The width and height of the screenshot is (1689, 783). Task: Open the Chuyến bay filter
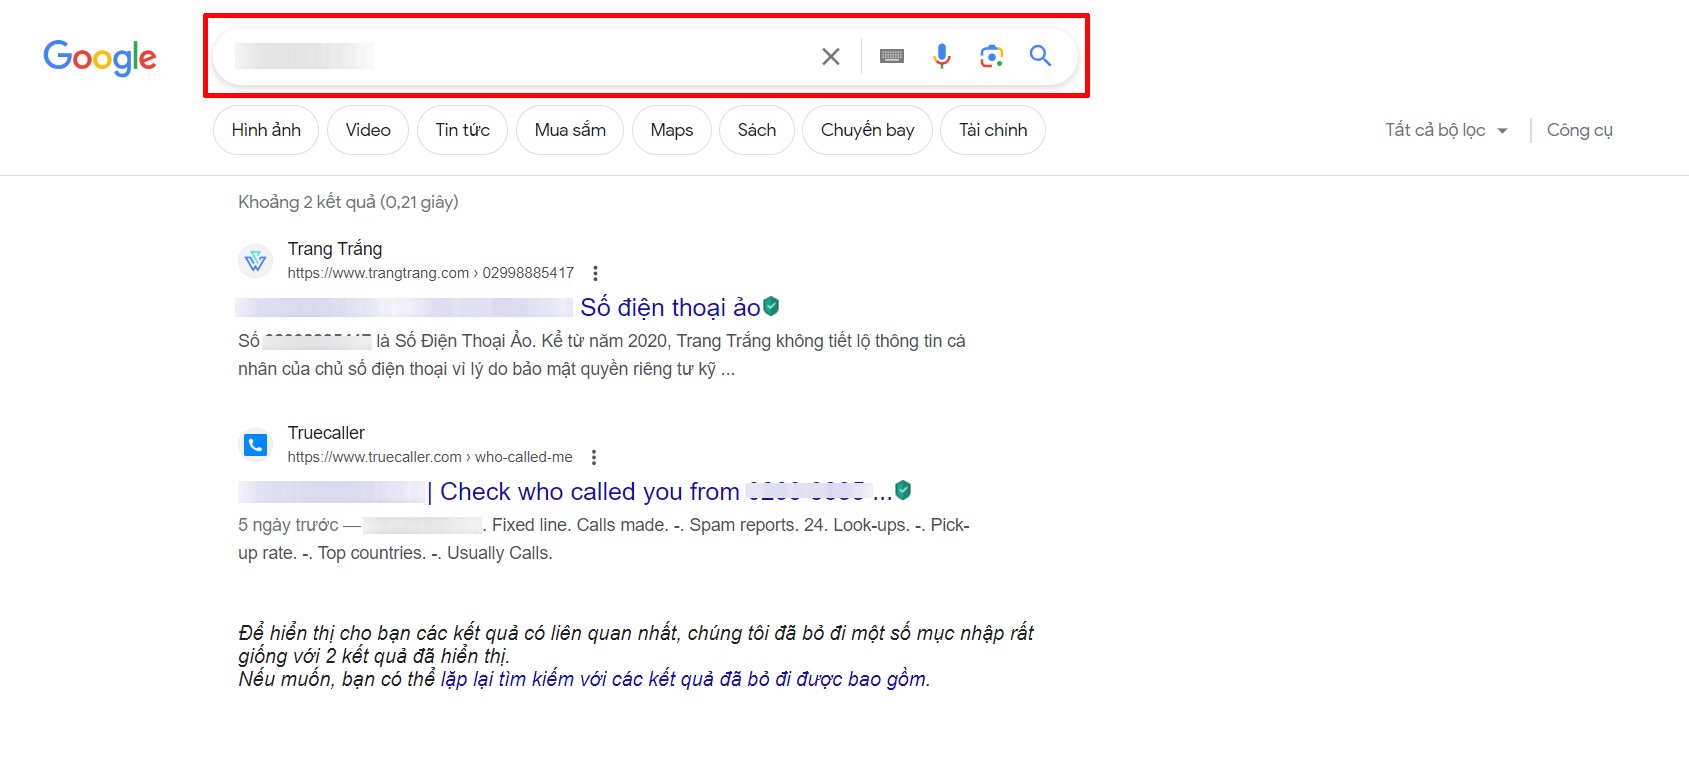868,130
